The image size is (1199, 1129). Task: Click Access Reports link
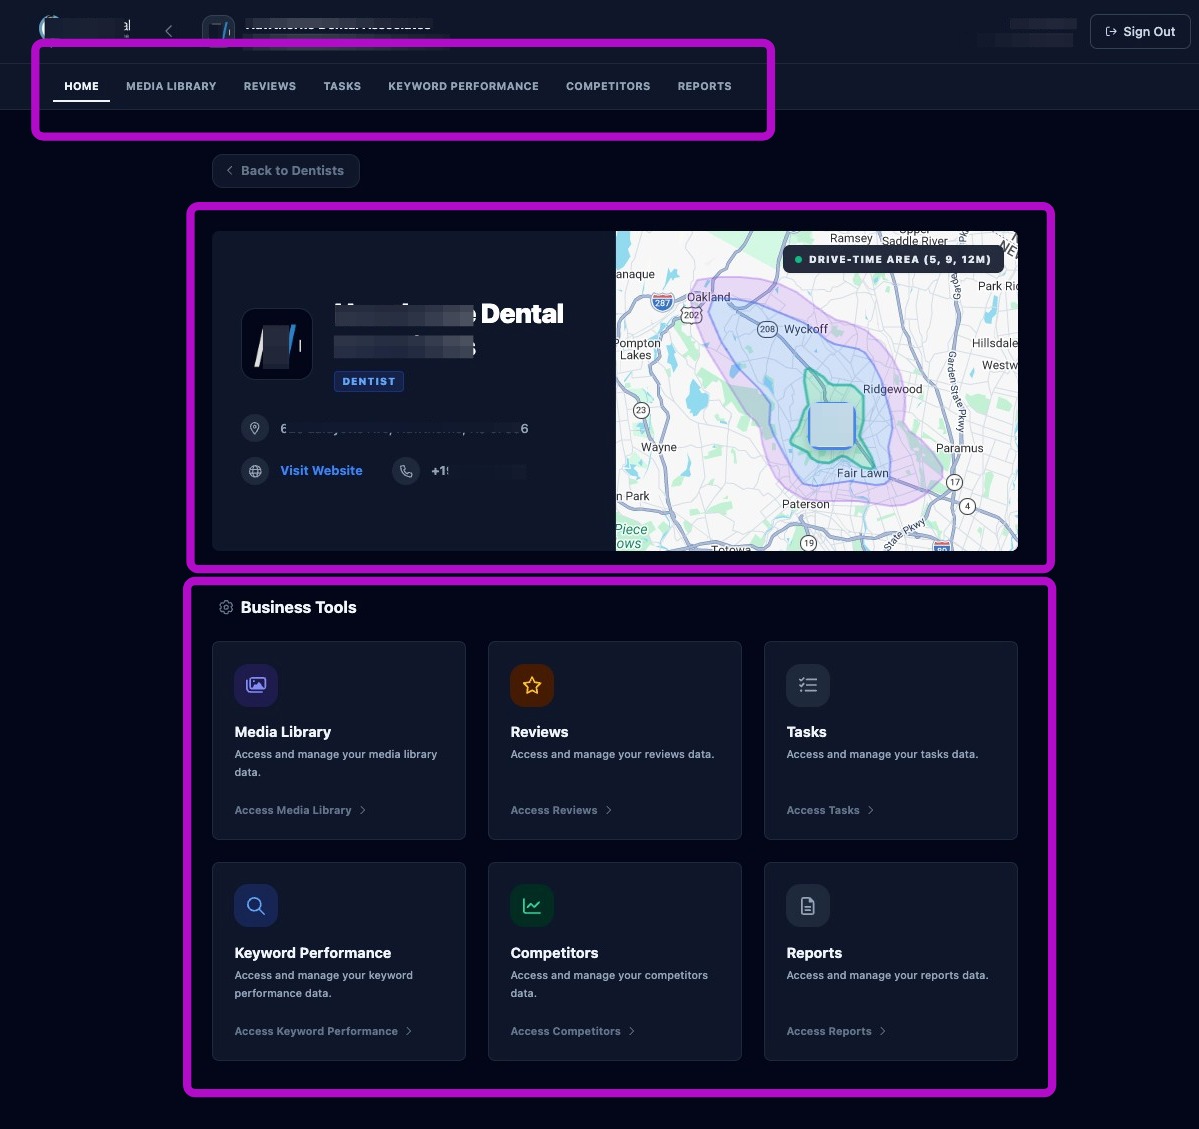[837, 1031]
